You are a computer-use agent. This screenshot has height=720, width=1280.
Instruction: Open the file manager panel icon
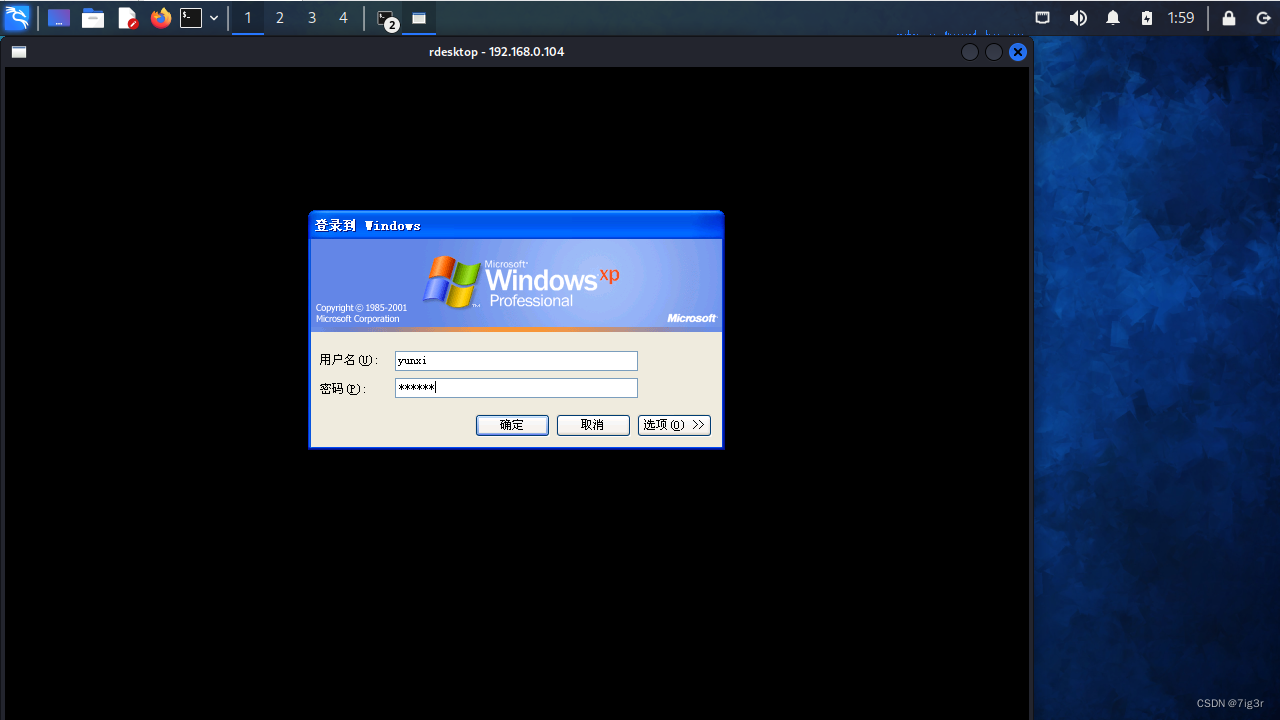point(93,18)
